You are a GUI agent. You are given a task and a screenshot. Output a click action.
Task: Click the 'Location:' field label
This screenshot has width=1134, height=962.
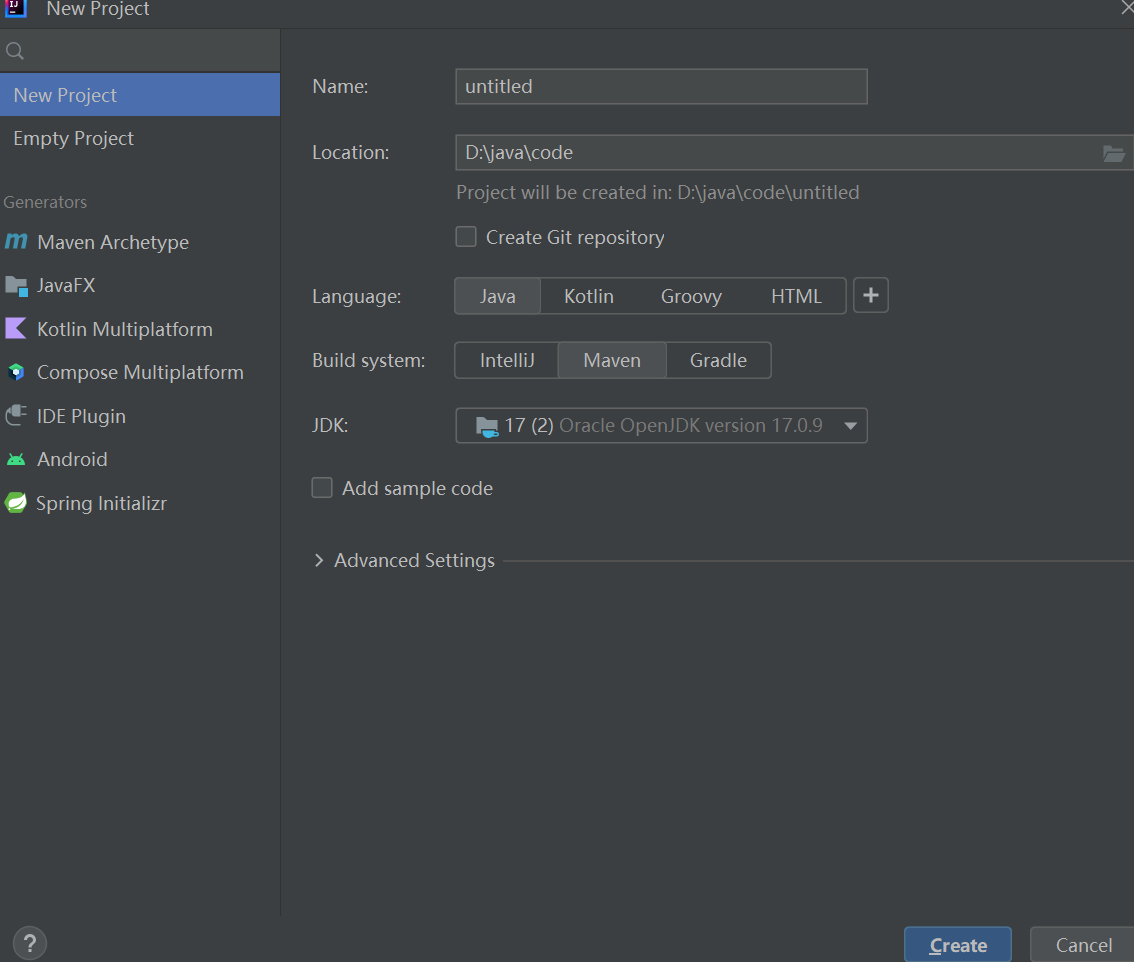tap(351, 153)
